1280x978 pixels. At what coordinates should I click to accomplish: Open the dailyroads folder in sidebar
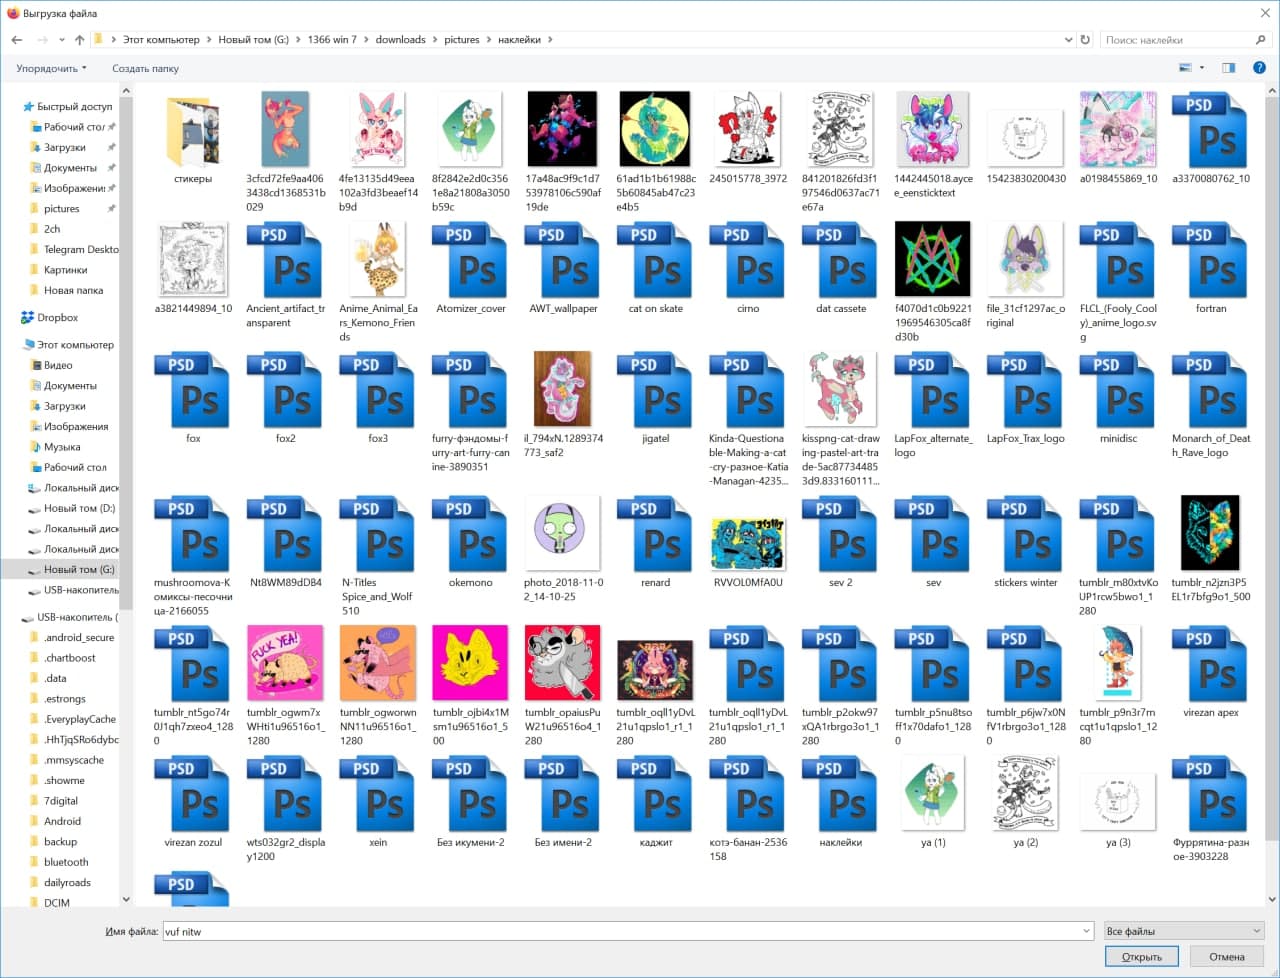67,882
